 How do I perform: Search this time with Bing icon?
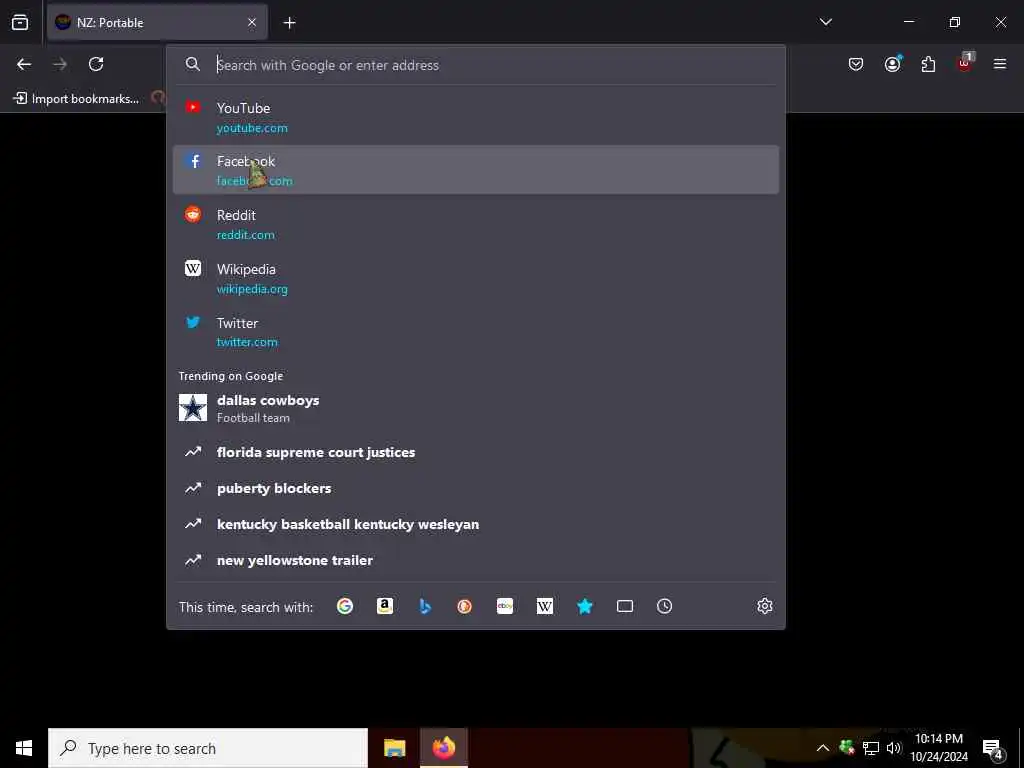click(x=424, y=606)
